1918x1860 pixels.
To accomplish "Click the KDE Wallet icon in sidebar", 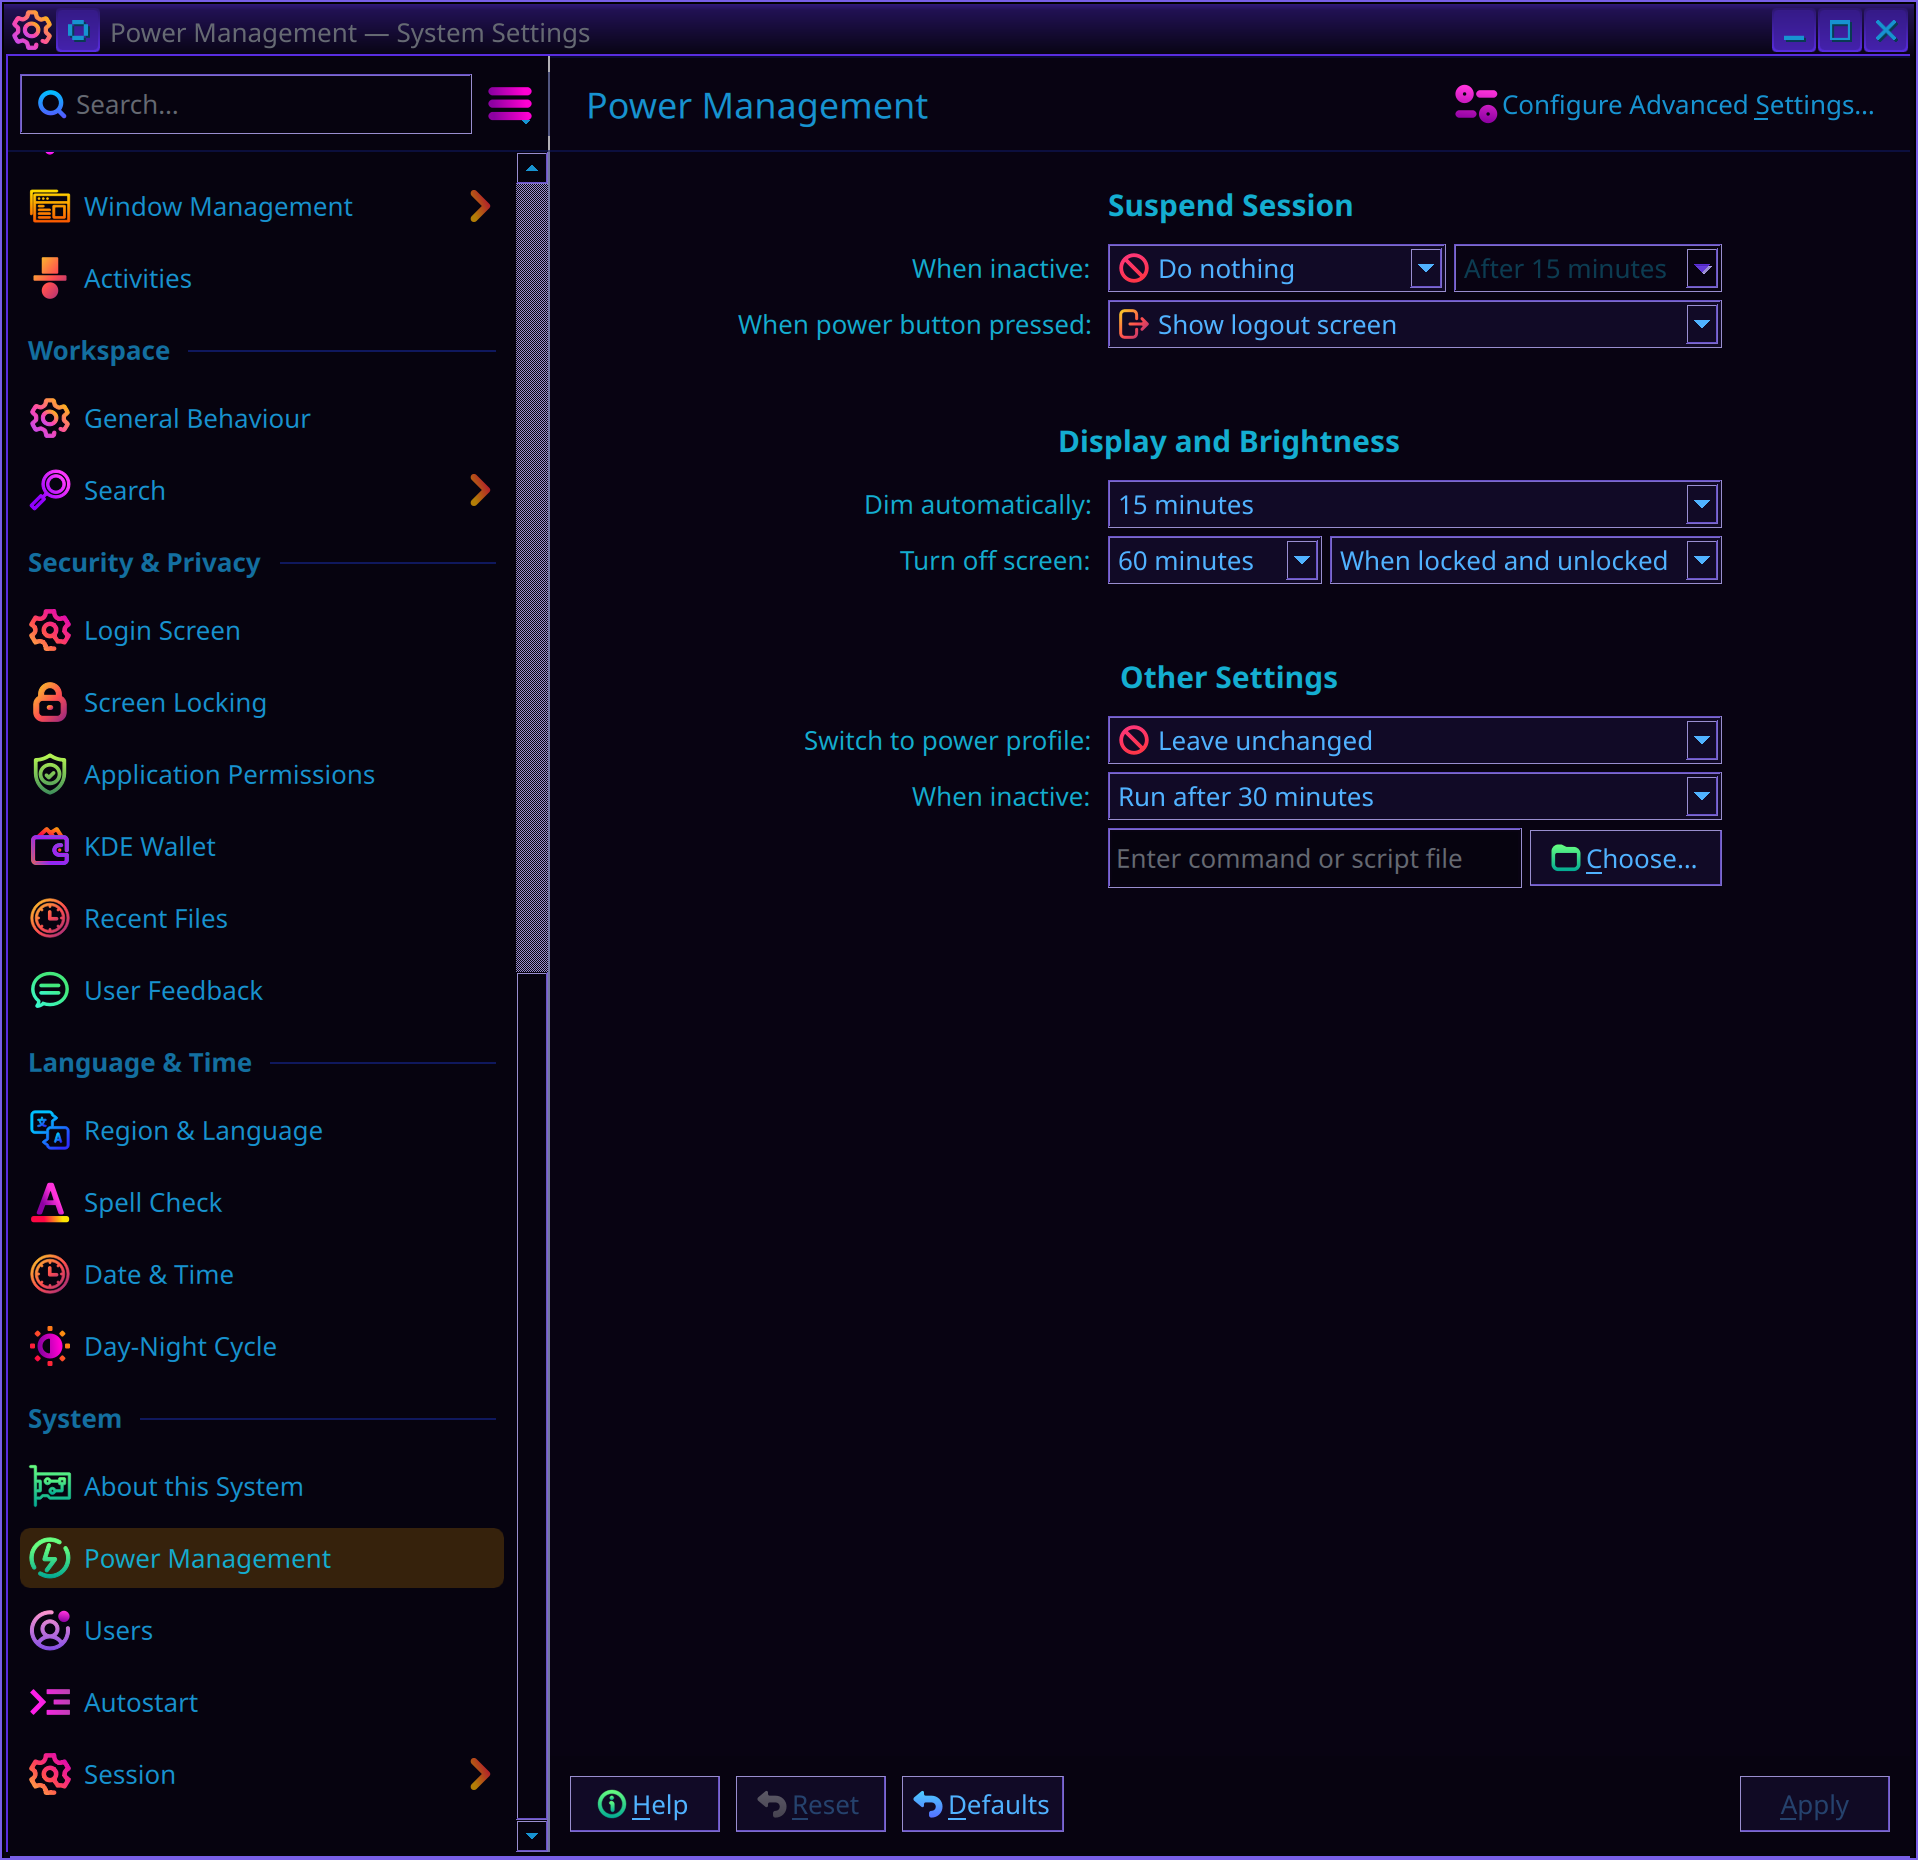I will pos(49,847).
